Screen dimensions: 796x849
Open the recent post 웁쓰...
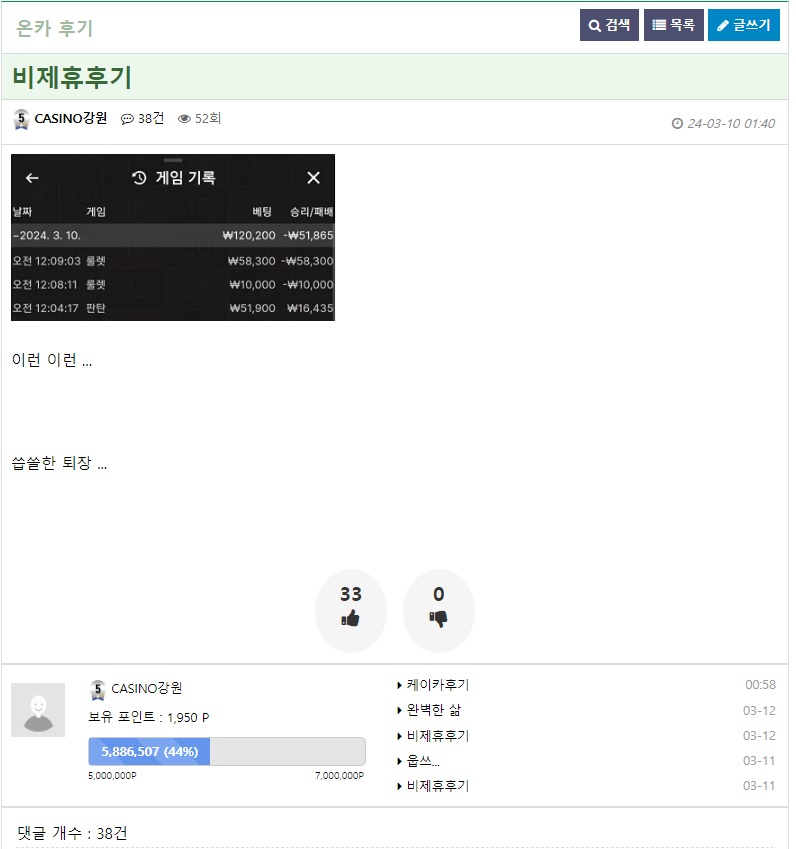pyautogui.click(x=423, y=761)
